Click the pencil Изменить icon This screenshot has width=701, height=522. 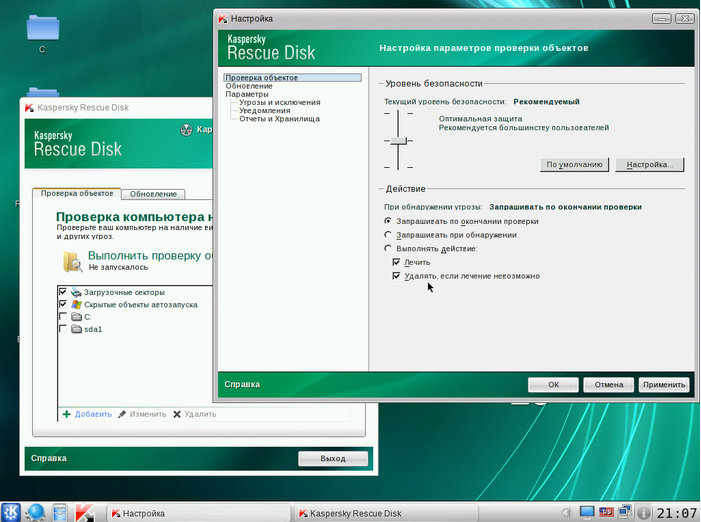pyautogui.click(x=122, y=414)
